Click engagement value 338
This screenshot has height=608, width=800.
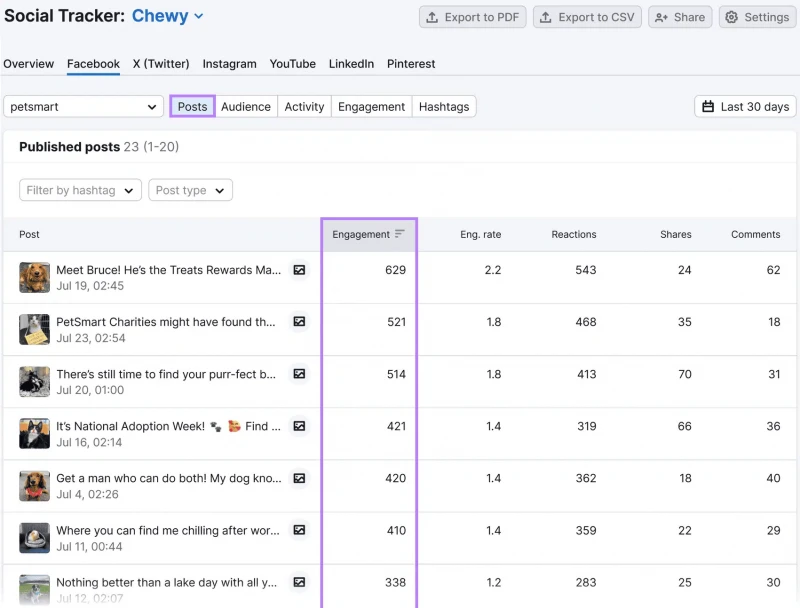(x=395, y=582)
